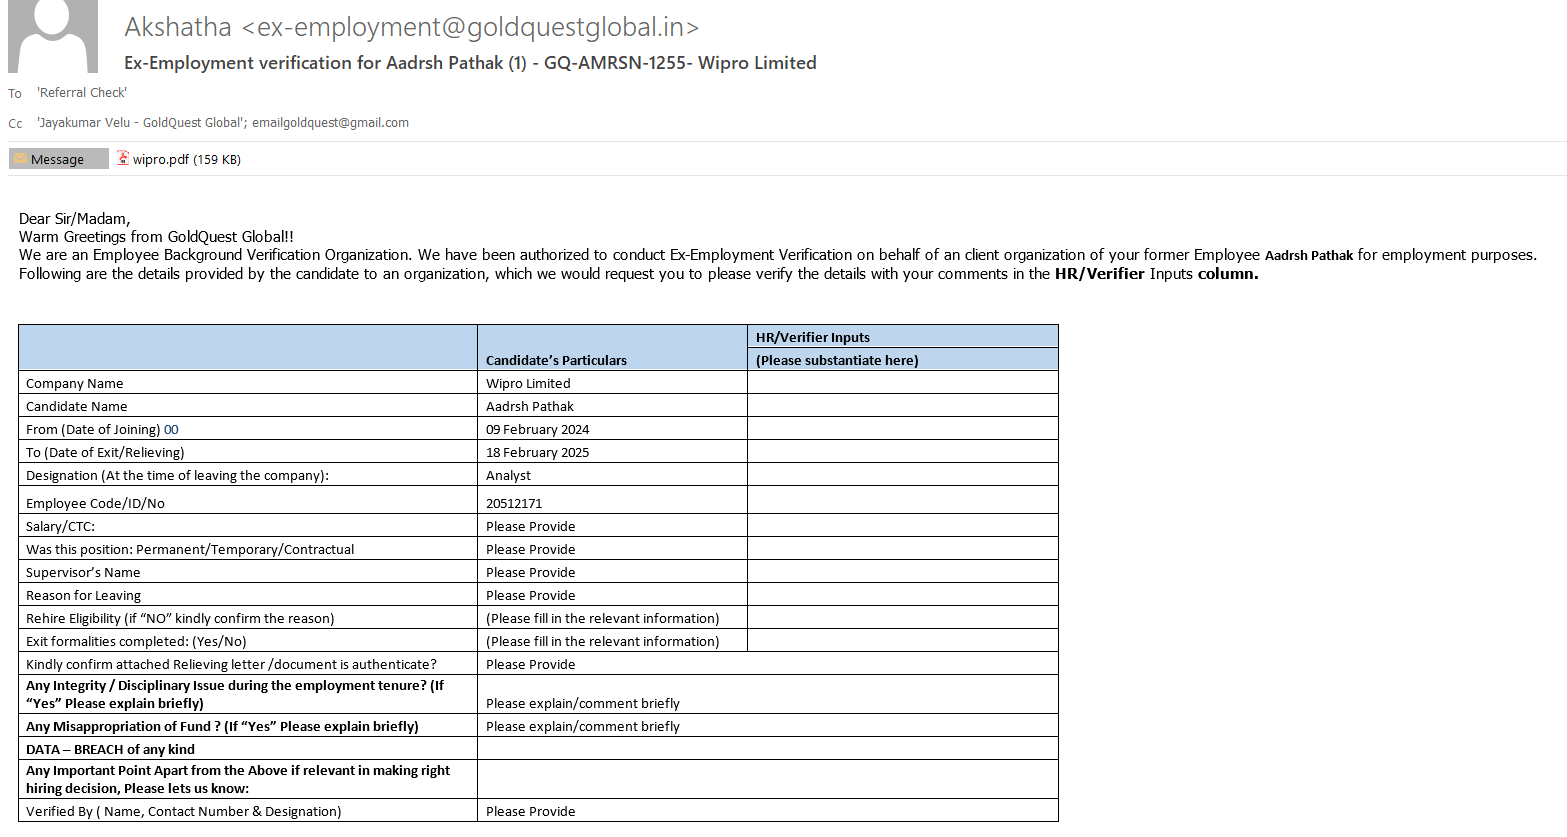This screenshot has width=1567, height=837.
Task: Click the 'Dear Sir/Madam,' greeting line
Action: (x=75, y=219)
